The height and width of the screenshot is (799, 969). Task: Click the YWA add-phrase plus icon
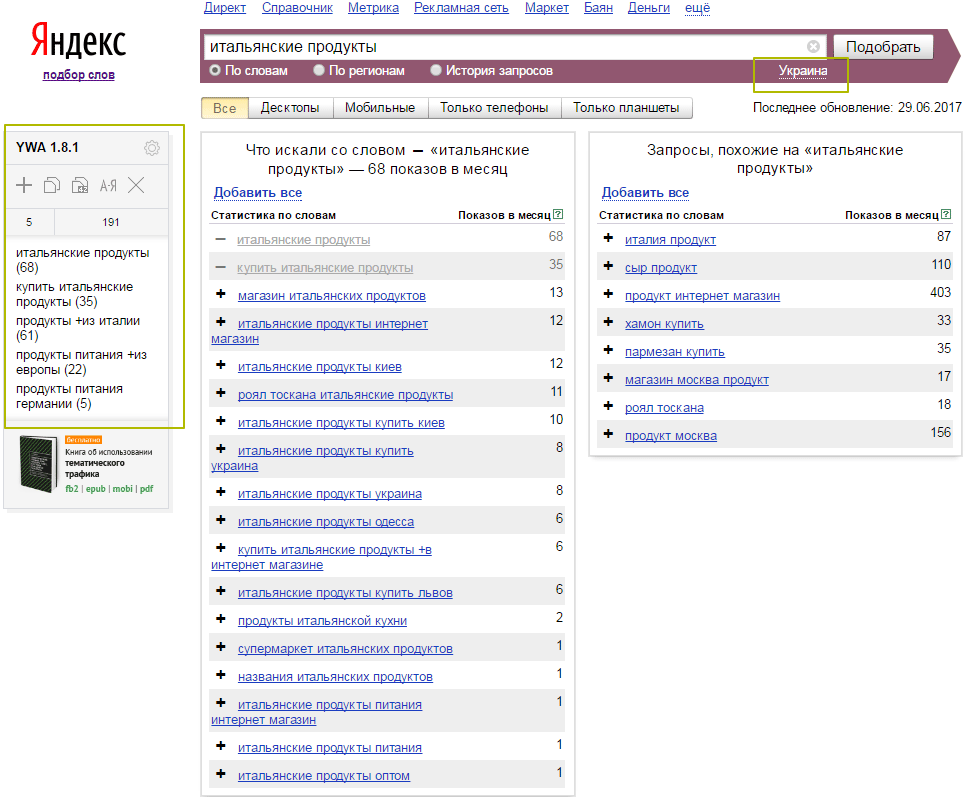[x=24, y=185]
